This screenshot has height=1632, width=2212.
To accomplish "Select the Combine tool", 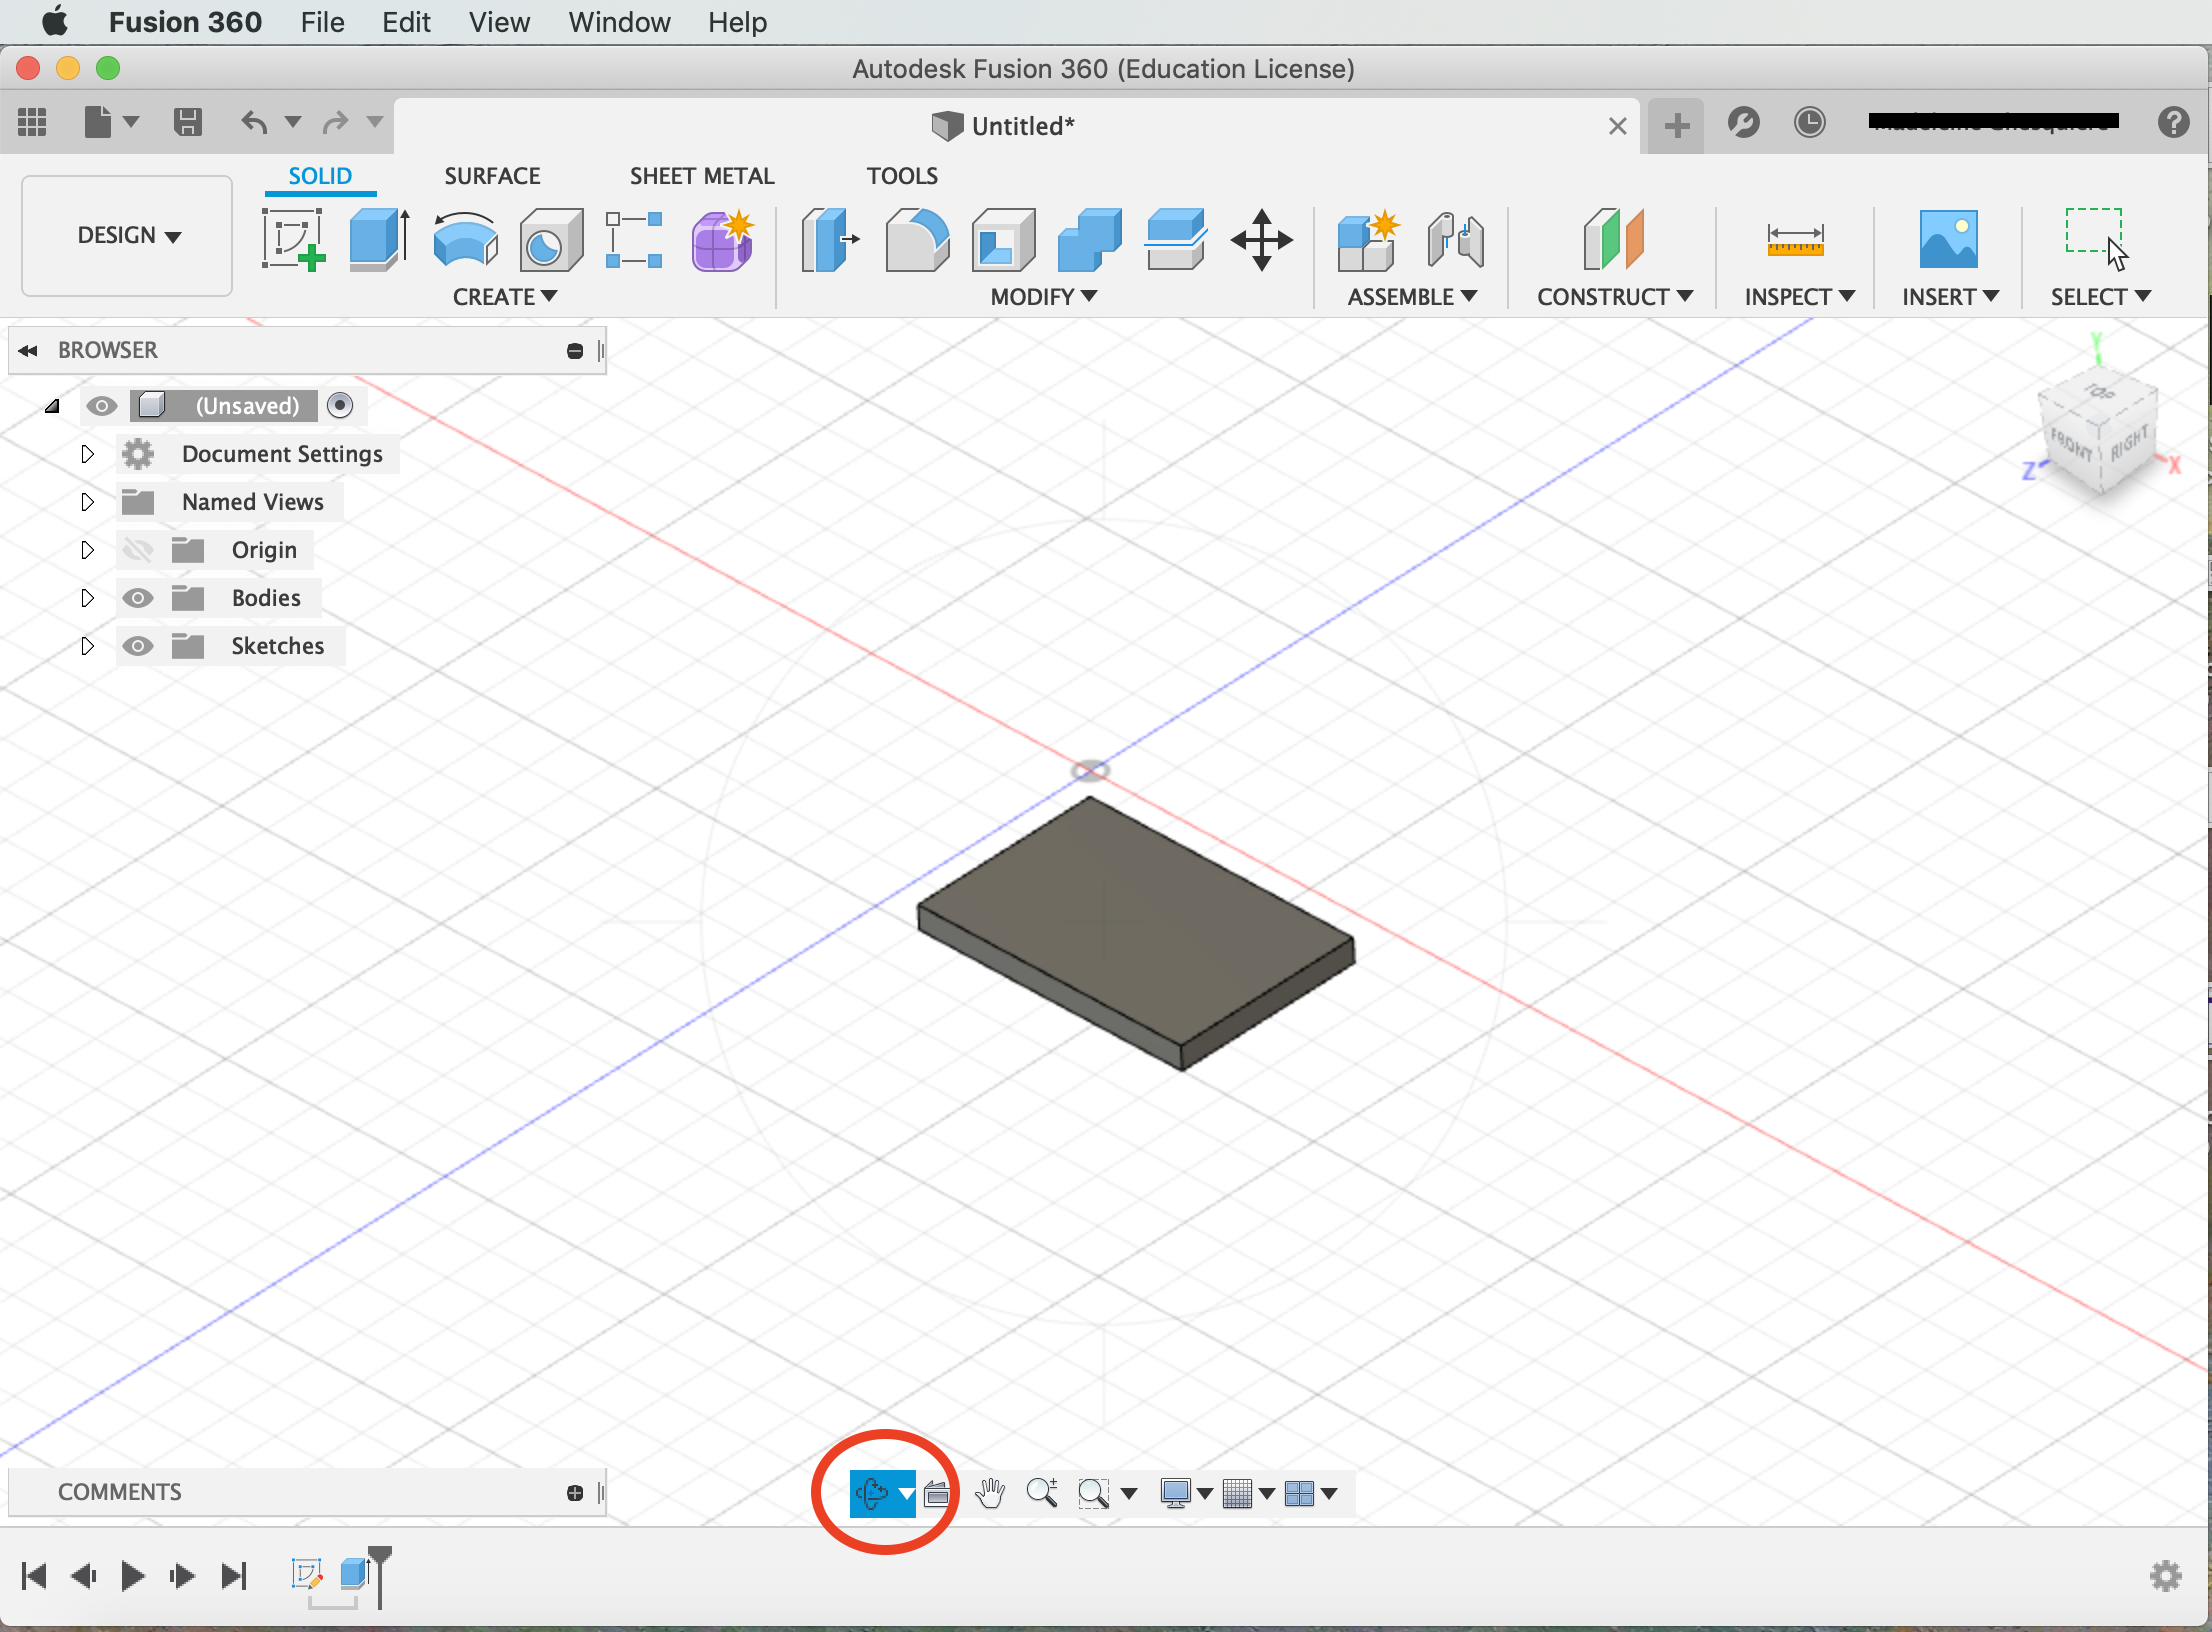I will point(1089,239).
